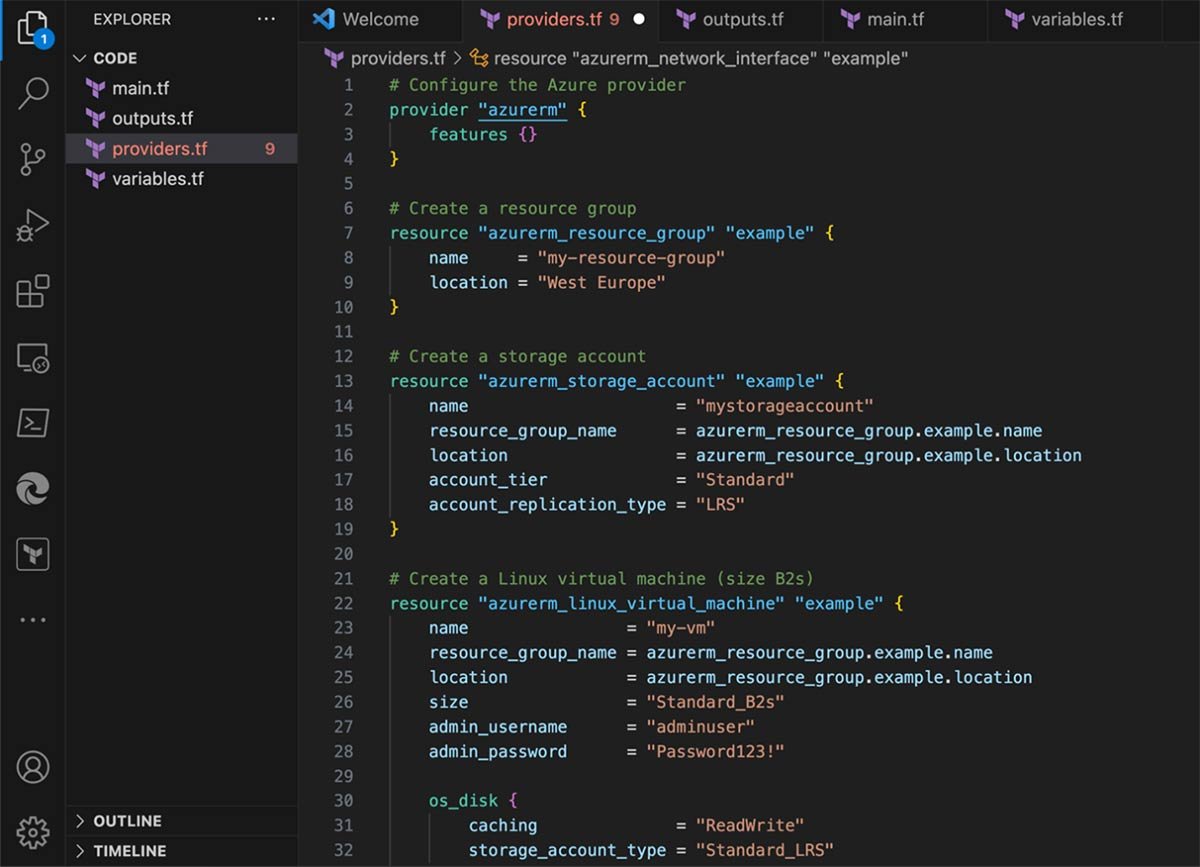
Task: Open the Accounts menu icon
Action: [x=33, y=767]
